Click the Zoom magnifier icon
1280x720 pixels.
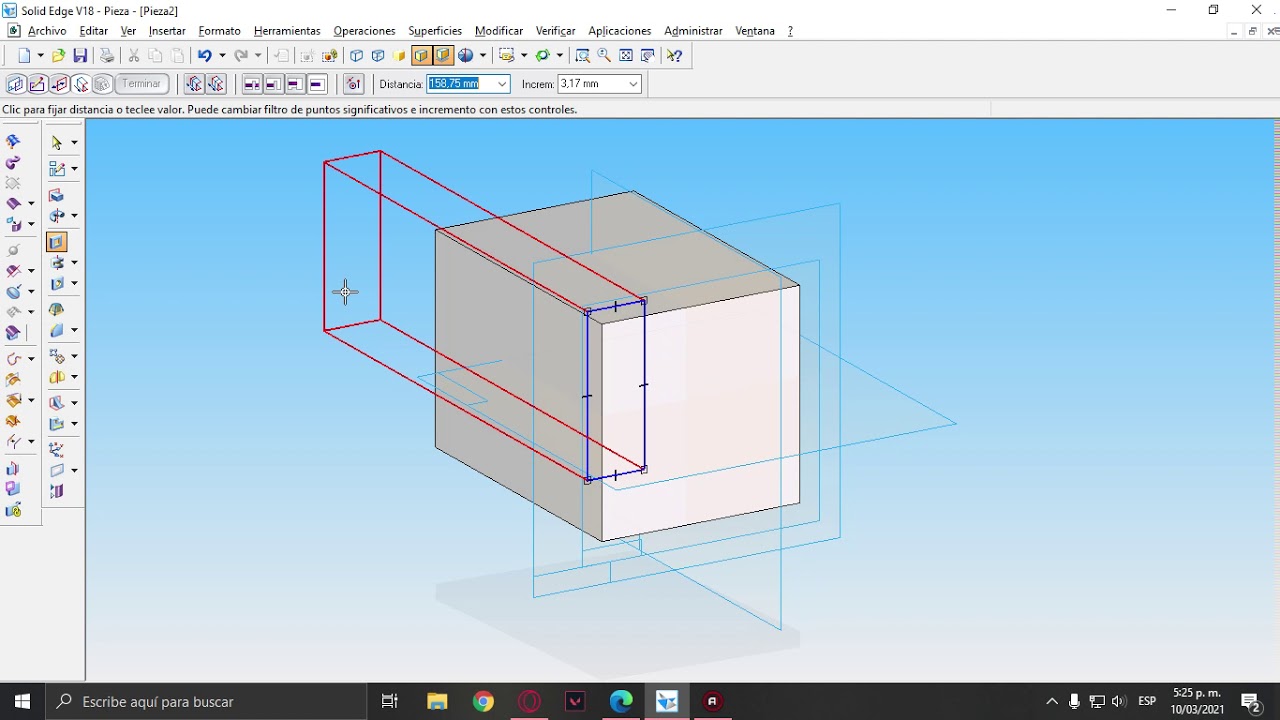(604, 56)
